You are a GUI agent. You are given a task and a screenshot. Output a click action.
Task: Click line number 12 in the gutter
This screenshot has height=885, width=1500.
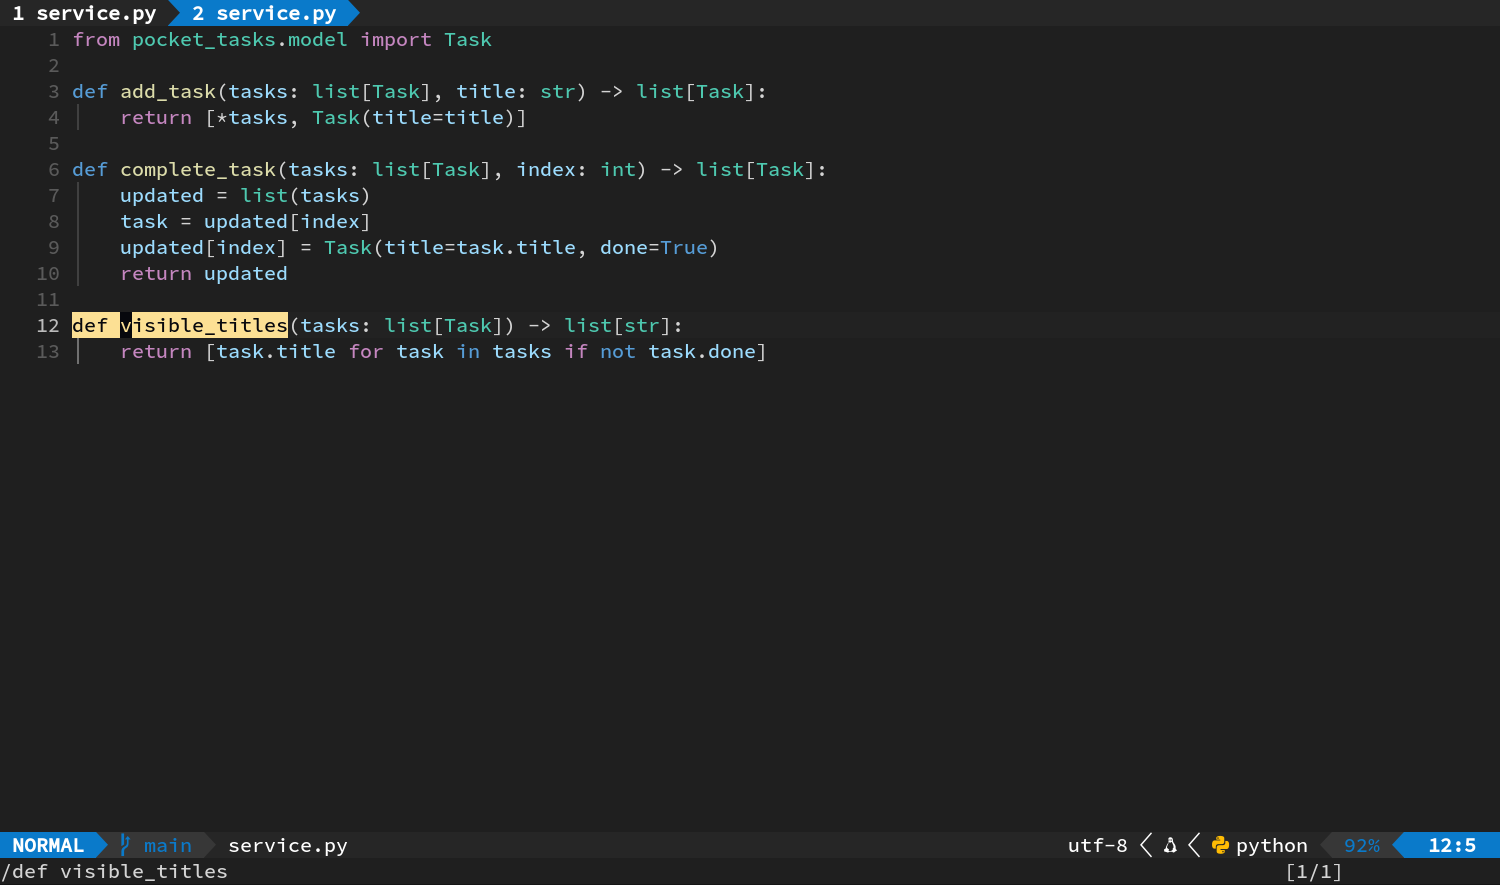click(x=48, y=325)
